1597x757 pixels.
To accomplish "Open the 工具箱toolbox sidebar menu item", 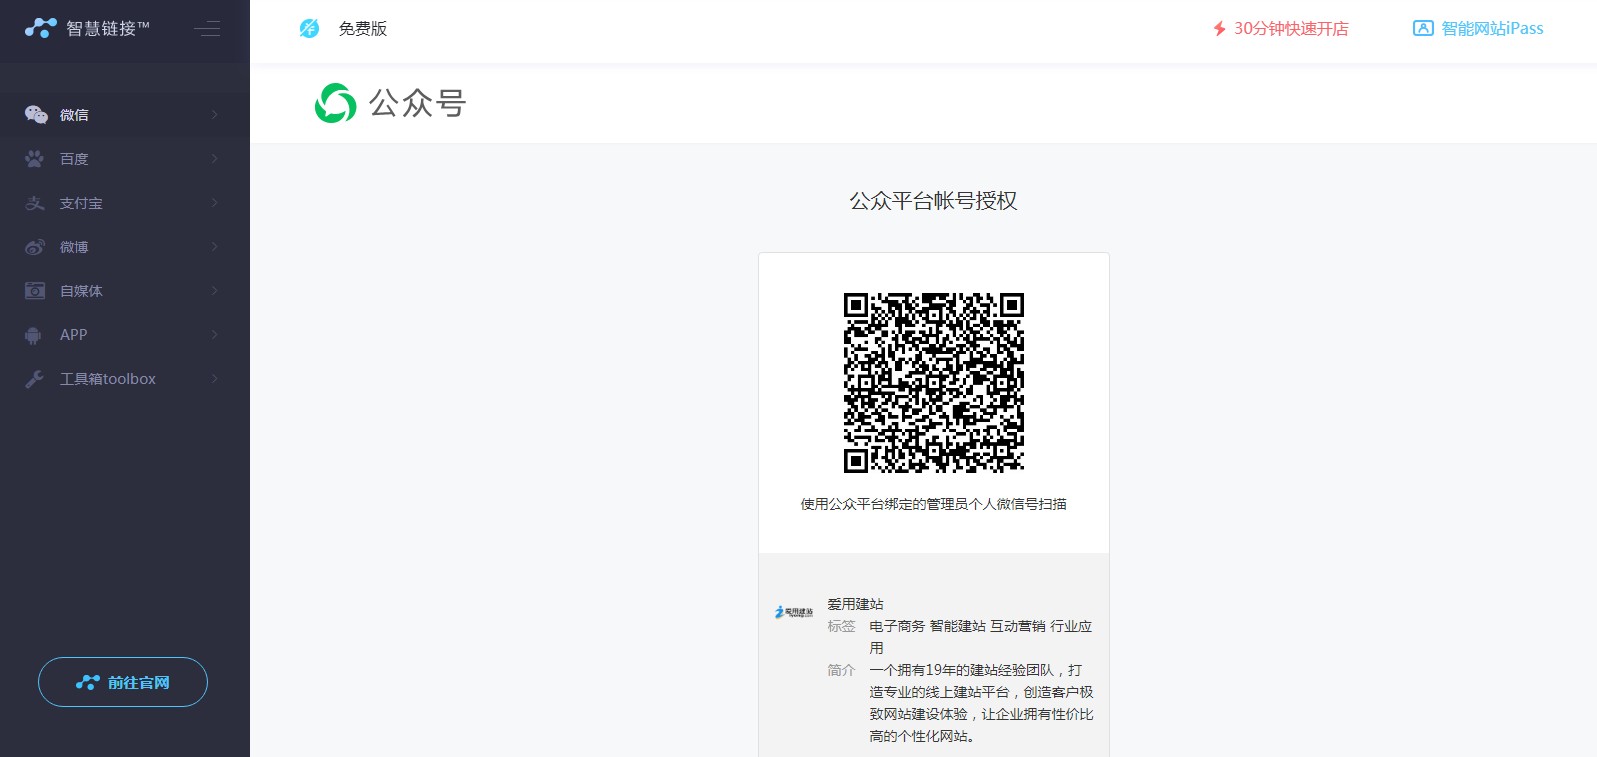I will (125, 379).
